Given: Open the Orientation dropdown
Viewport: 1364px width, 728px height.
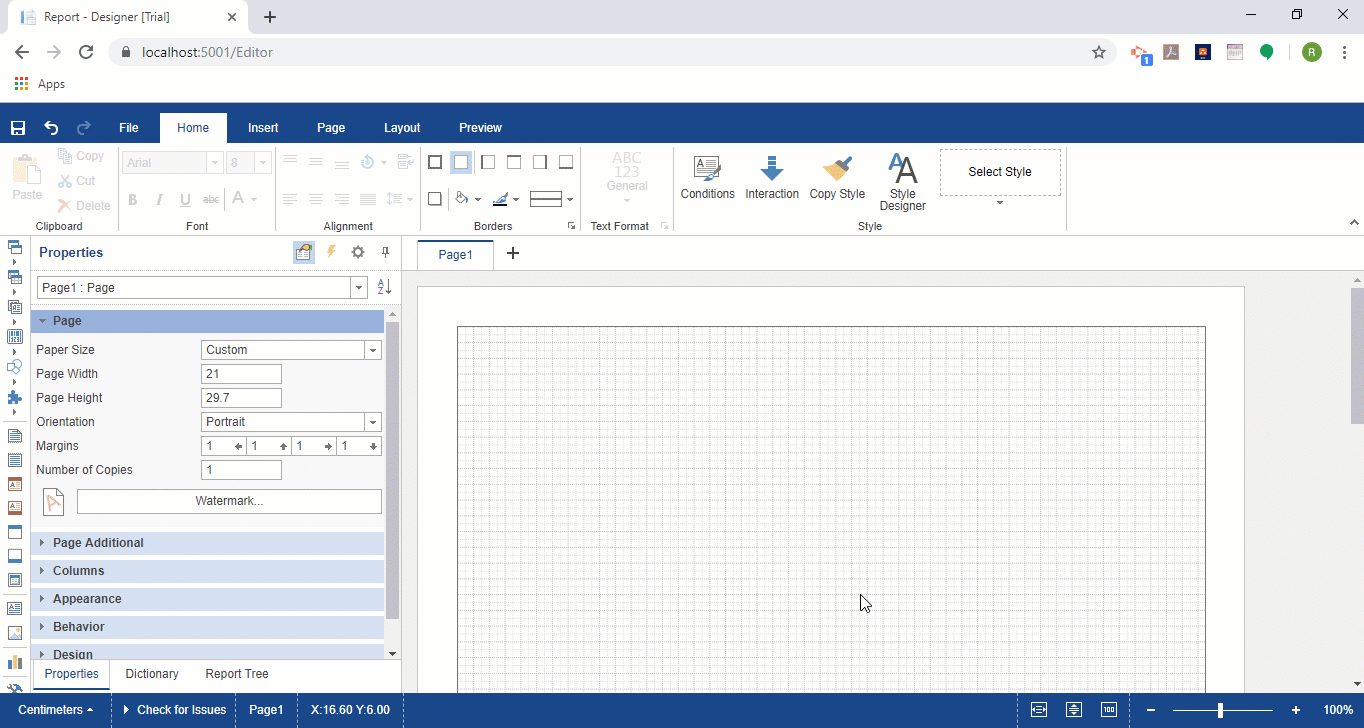Looking at the screenshot, I should [x=373, y=422].
